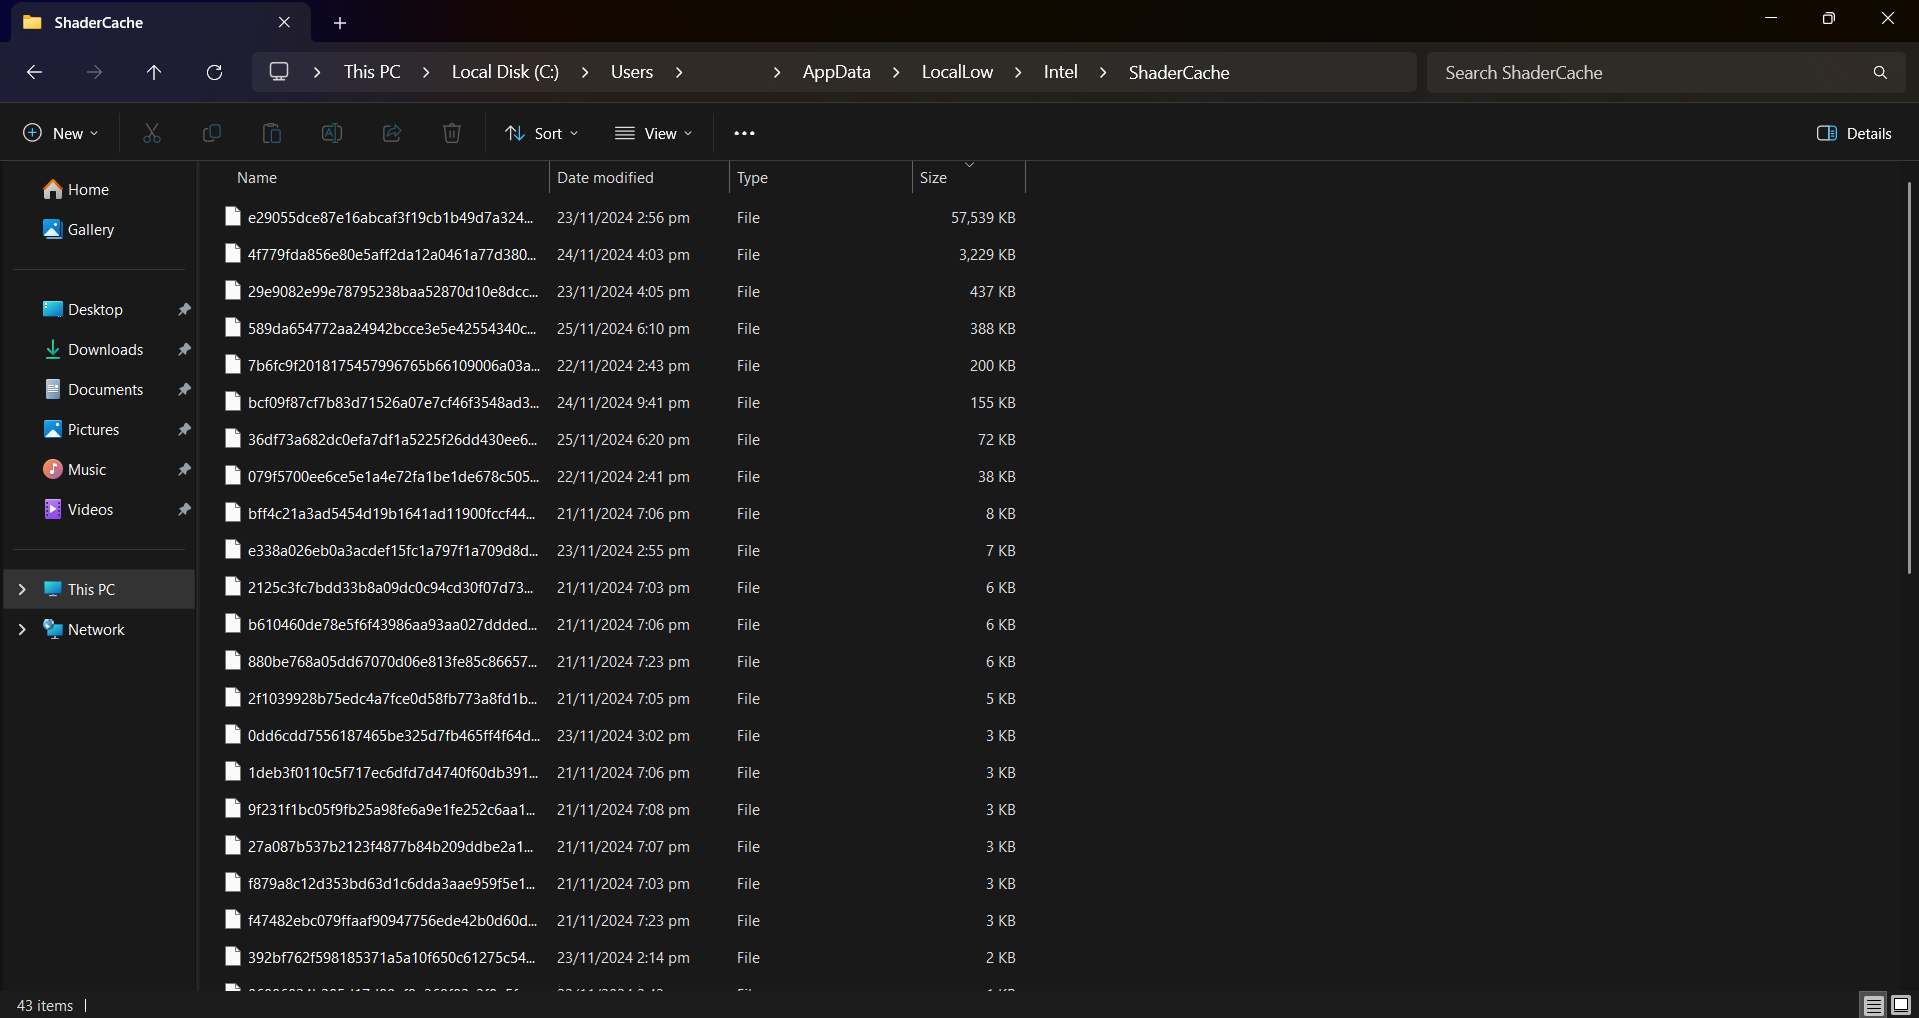Click the Share icon in toolbar

click(392, 133)
